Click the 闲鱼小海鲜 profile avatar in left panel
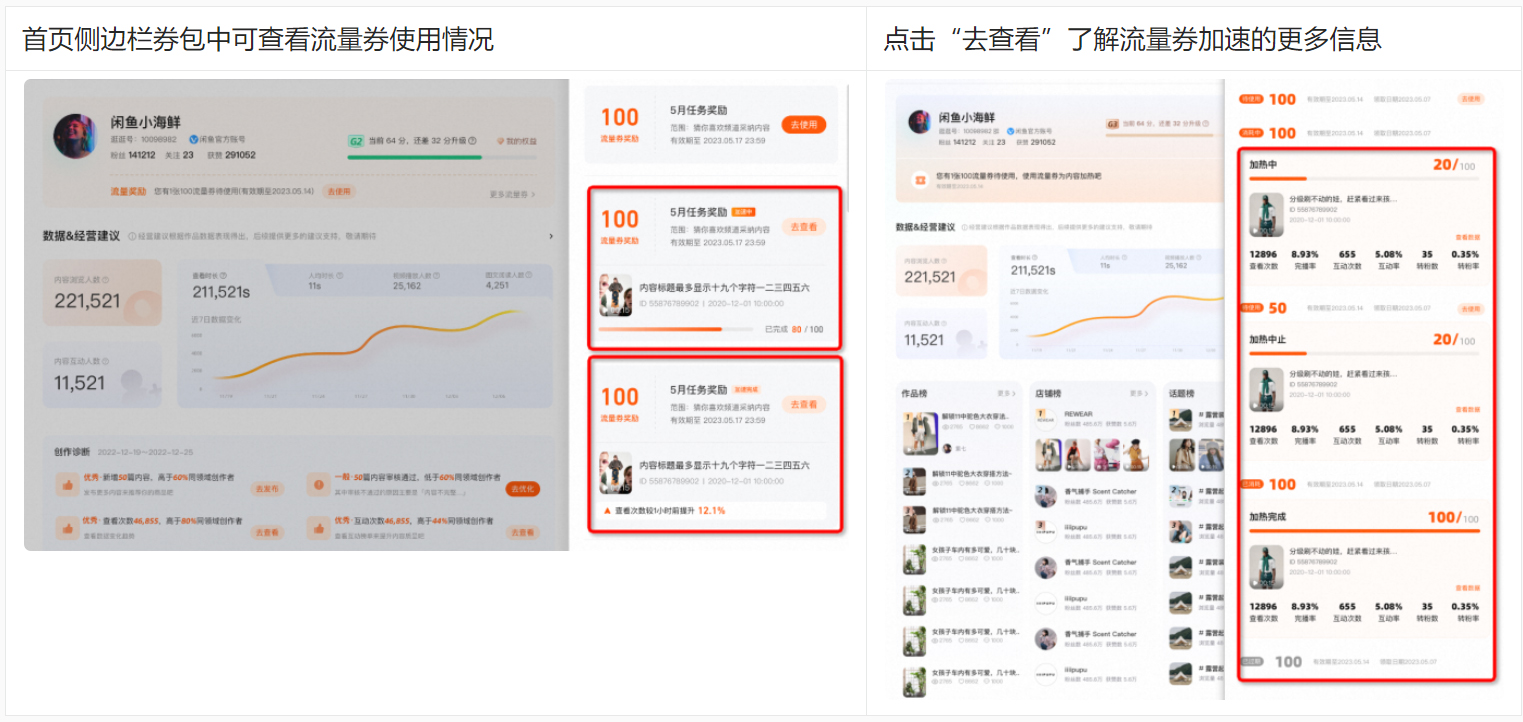 click(x=75, y=135)
